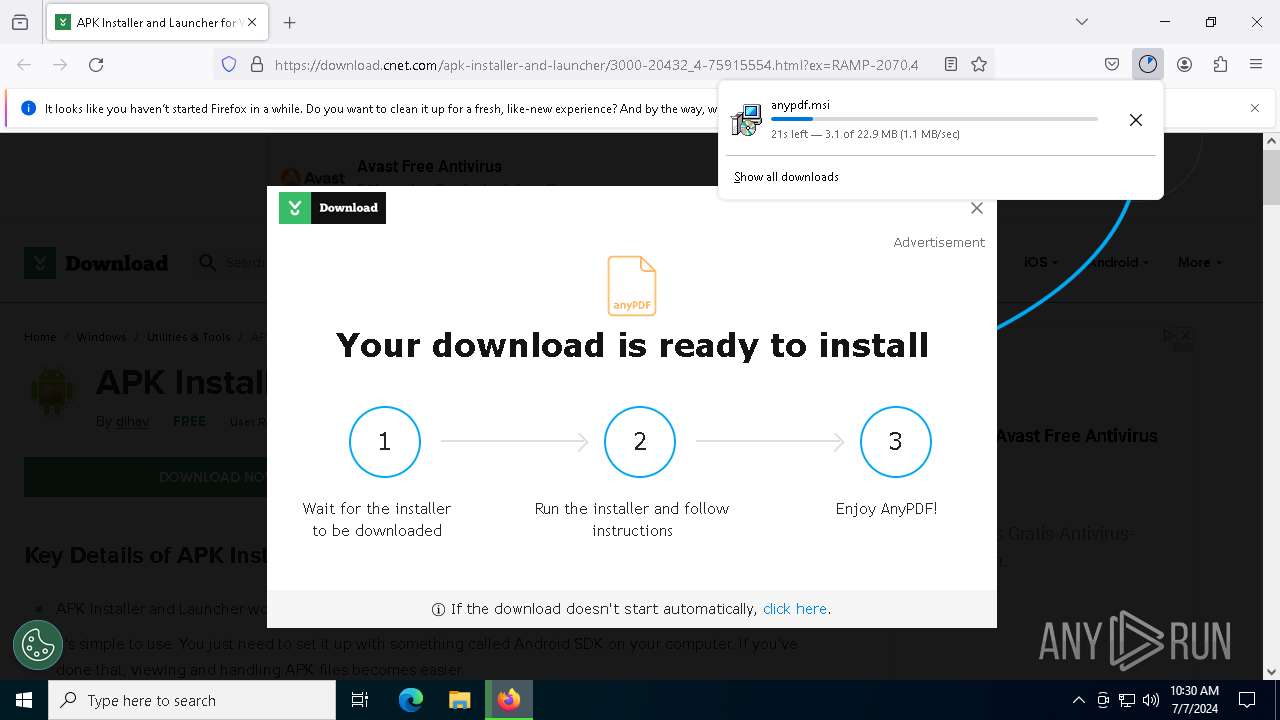
Task: Focus the download.cnet.com address bar
Action: [596, 64]
